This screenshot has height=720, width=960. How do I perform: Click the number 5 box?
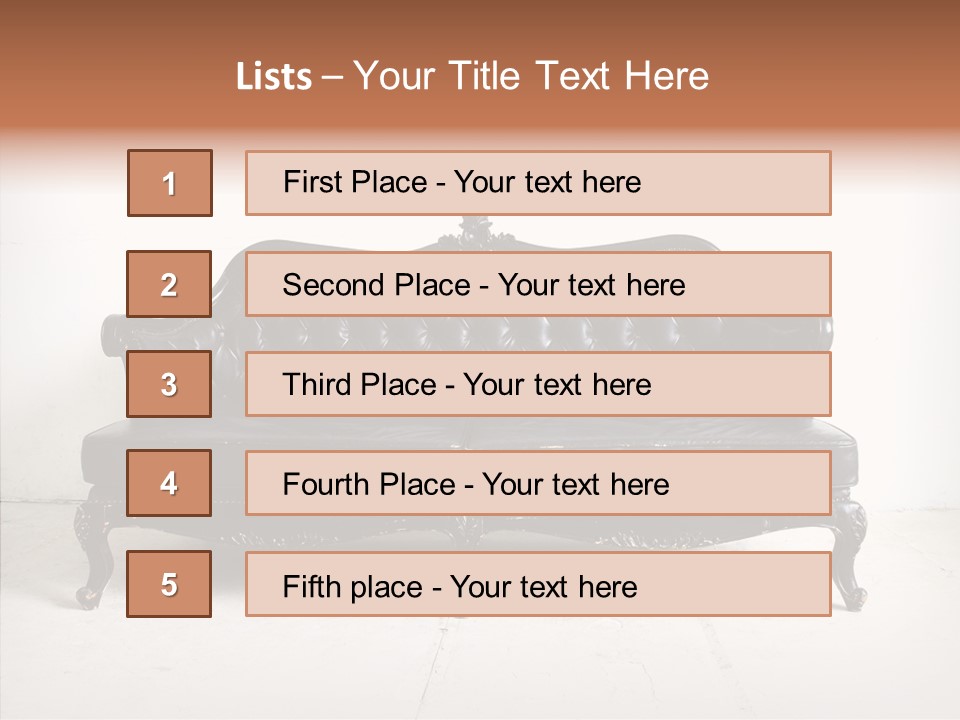pyautogui.click(x=170, y=584)
